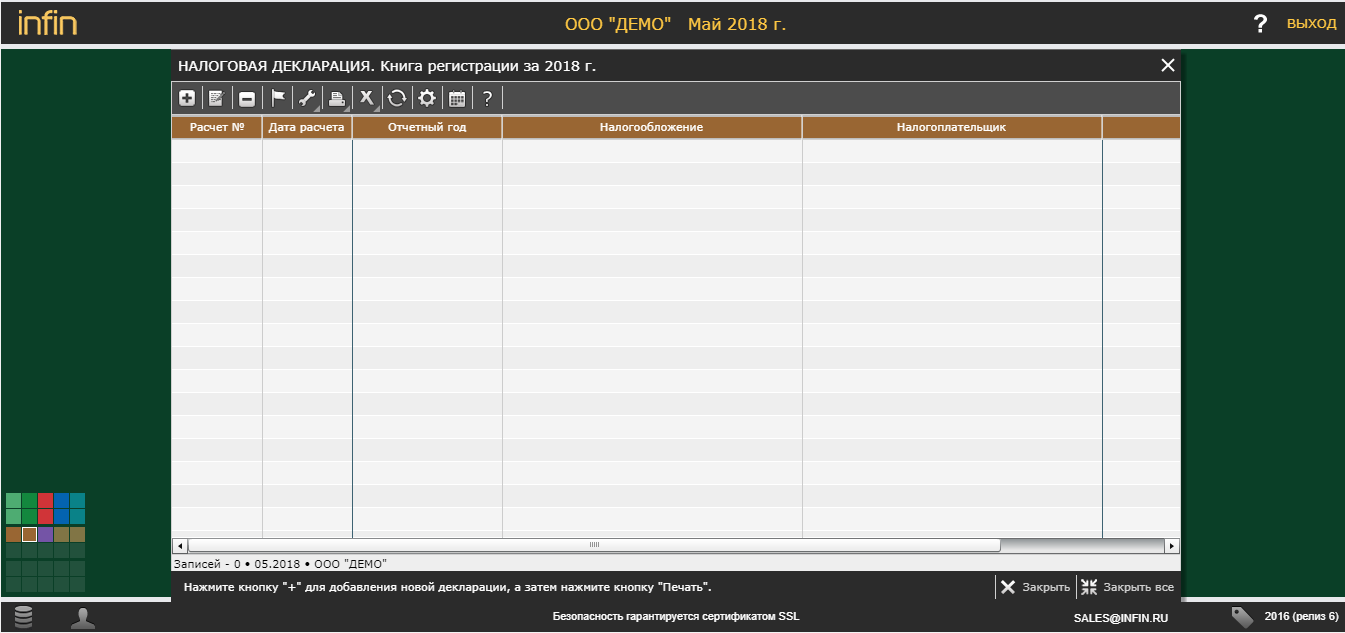Click the infin logo
This screenshot has height=633, width=1345.
(x=47, y=23)
